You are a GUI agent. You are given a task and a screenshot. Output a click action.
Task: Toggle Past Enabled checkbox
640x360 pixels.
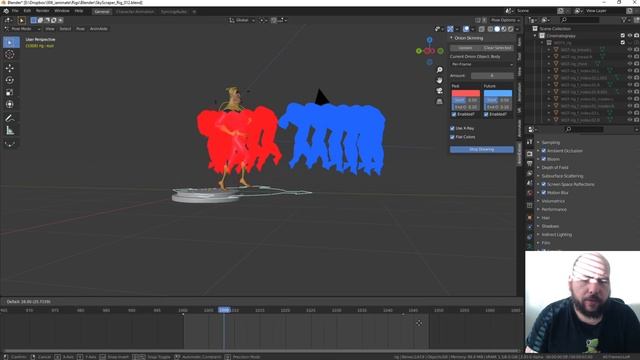tap(454, 114)
